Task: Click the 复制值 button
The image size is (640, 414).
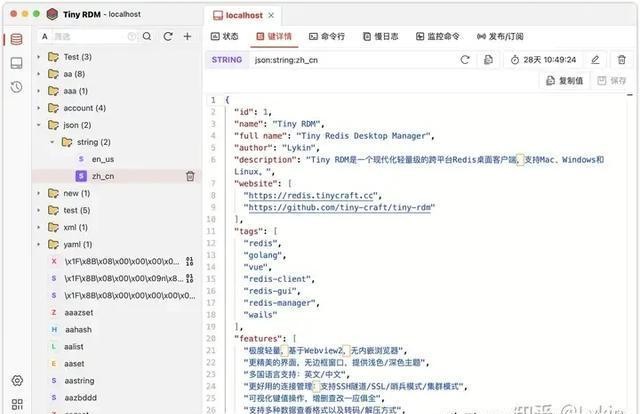Action: coord(564,81)
